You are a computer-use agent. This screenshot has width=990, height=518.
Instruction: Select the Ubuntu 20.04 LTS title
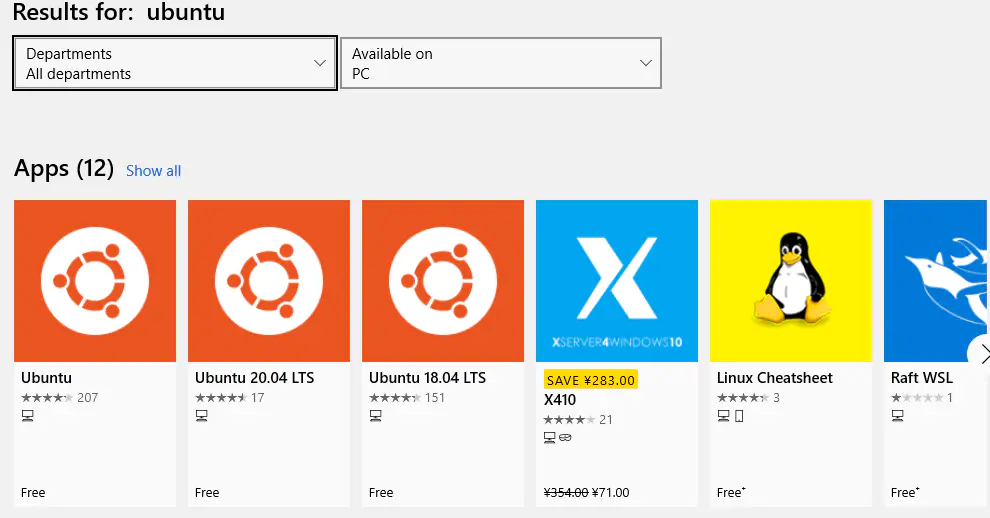pos(254,378)
